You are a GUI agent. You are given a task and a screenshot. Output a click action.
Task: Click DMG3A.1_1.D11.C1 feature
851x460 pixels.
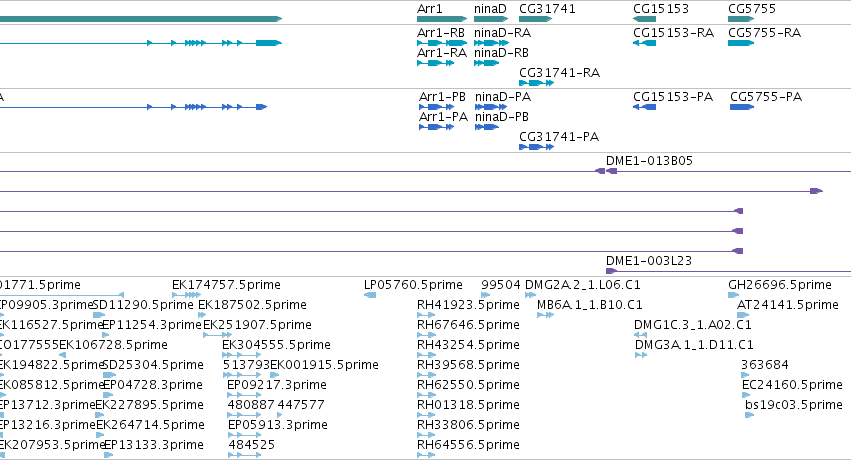click(x=694, y=345)
